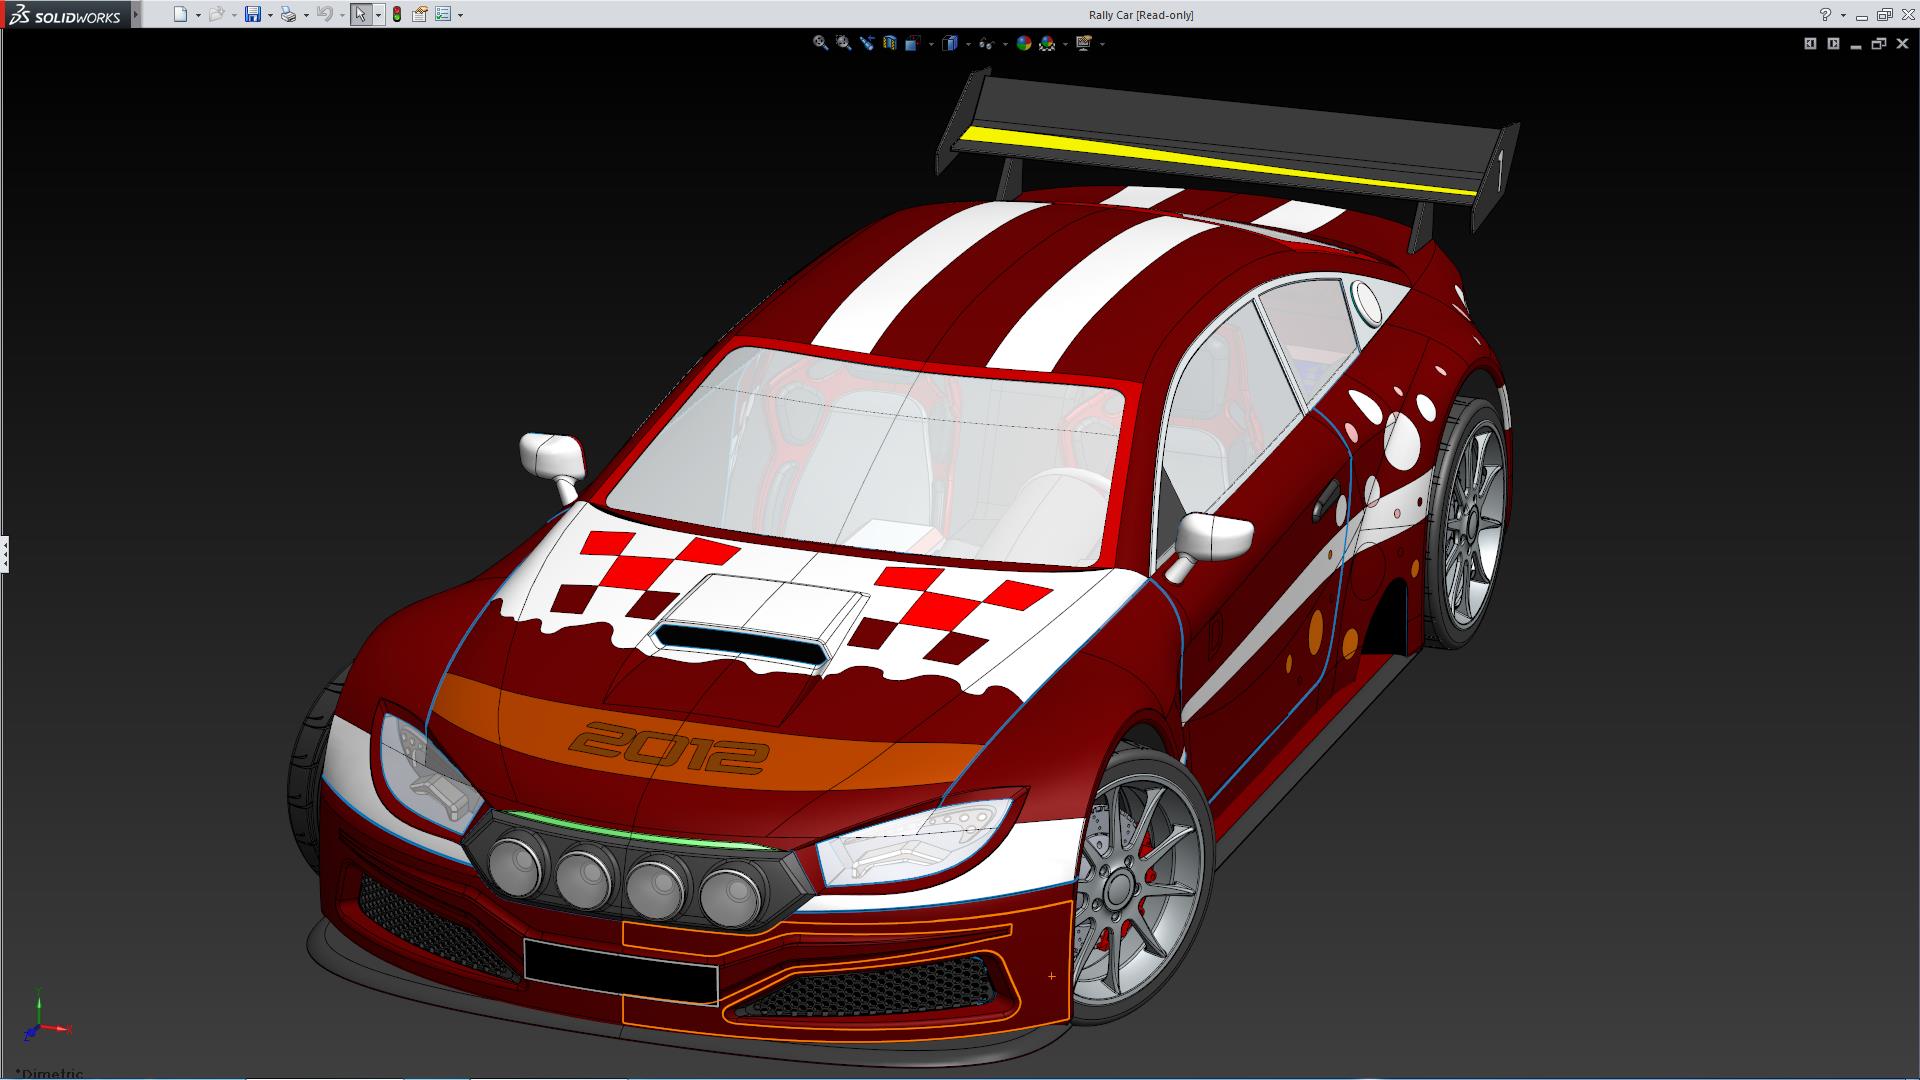
Task: Click the New document button
Action: [x=180, y=14]
